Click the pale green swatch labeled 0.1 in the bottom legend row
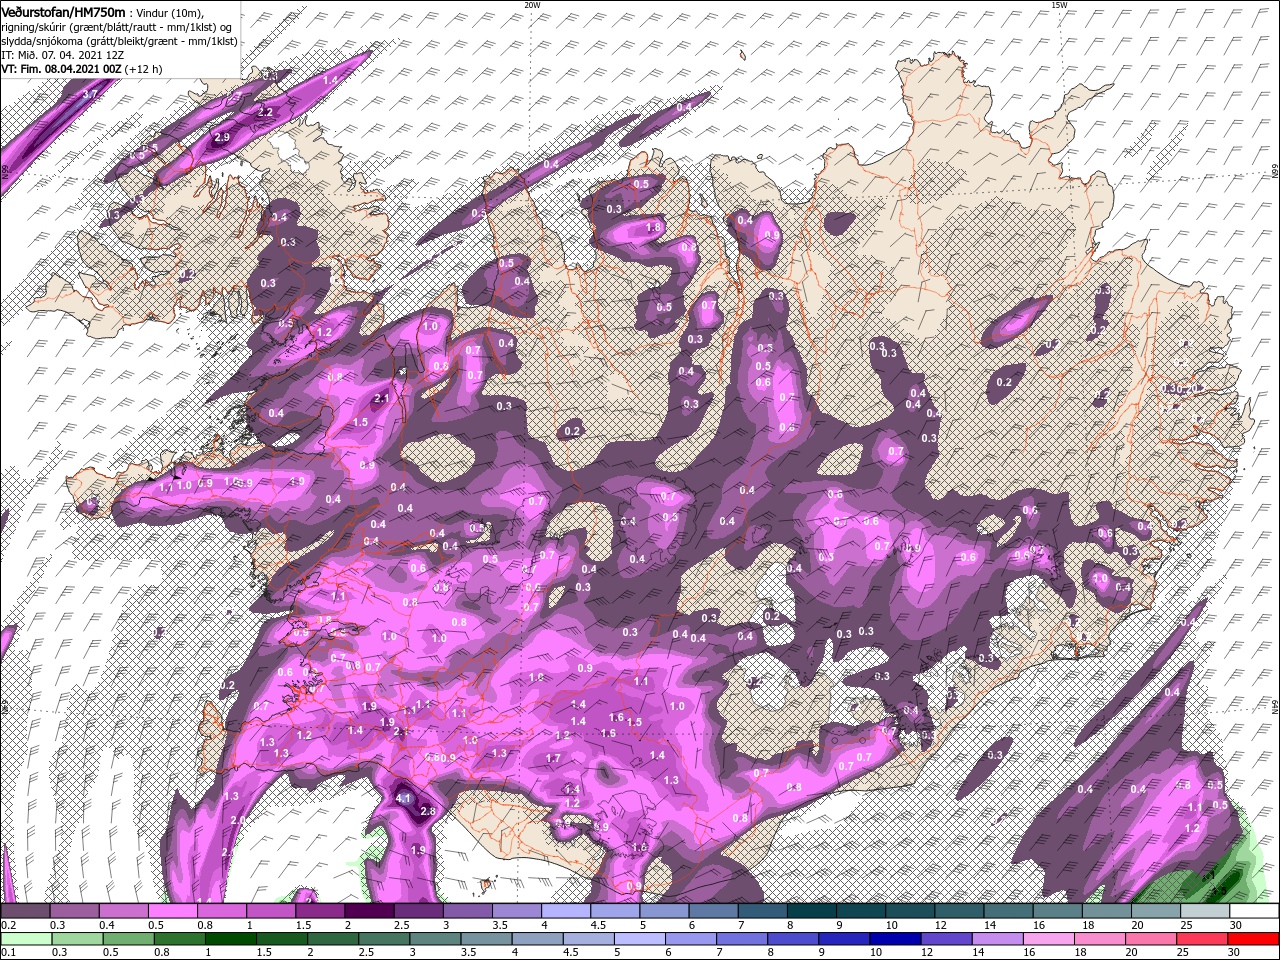The height and width of the screenshot is (960, 1280). (x=24, y=939)
